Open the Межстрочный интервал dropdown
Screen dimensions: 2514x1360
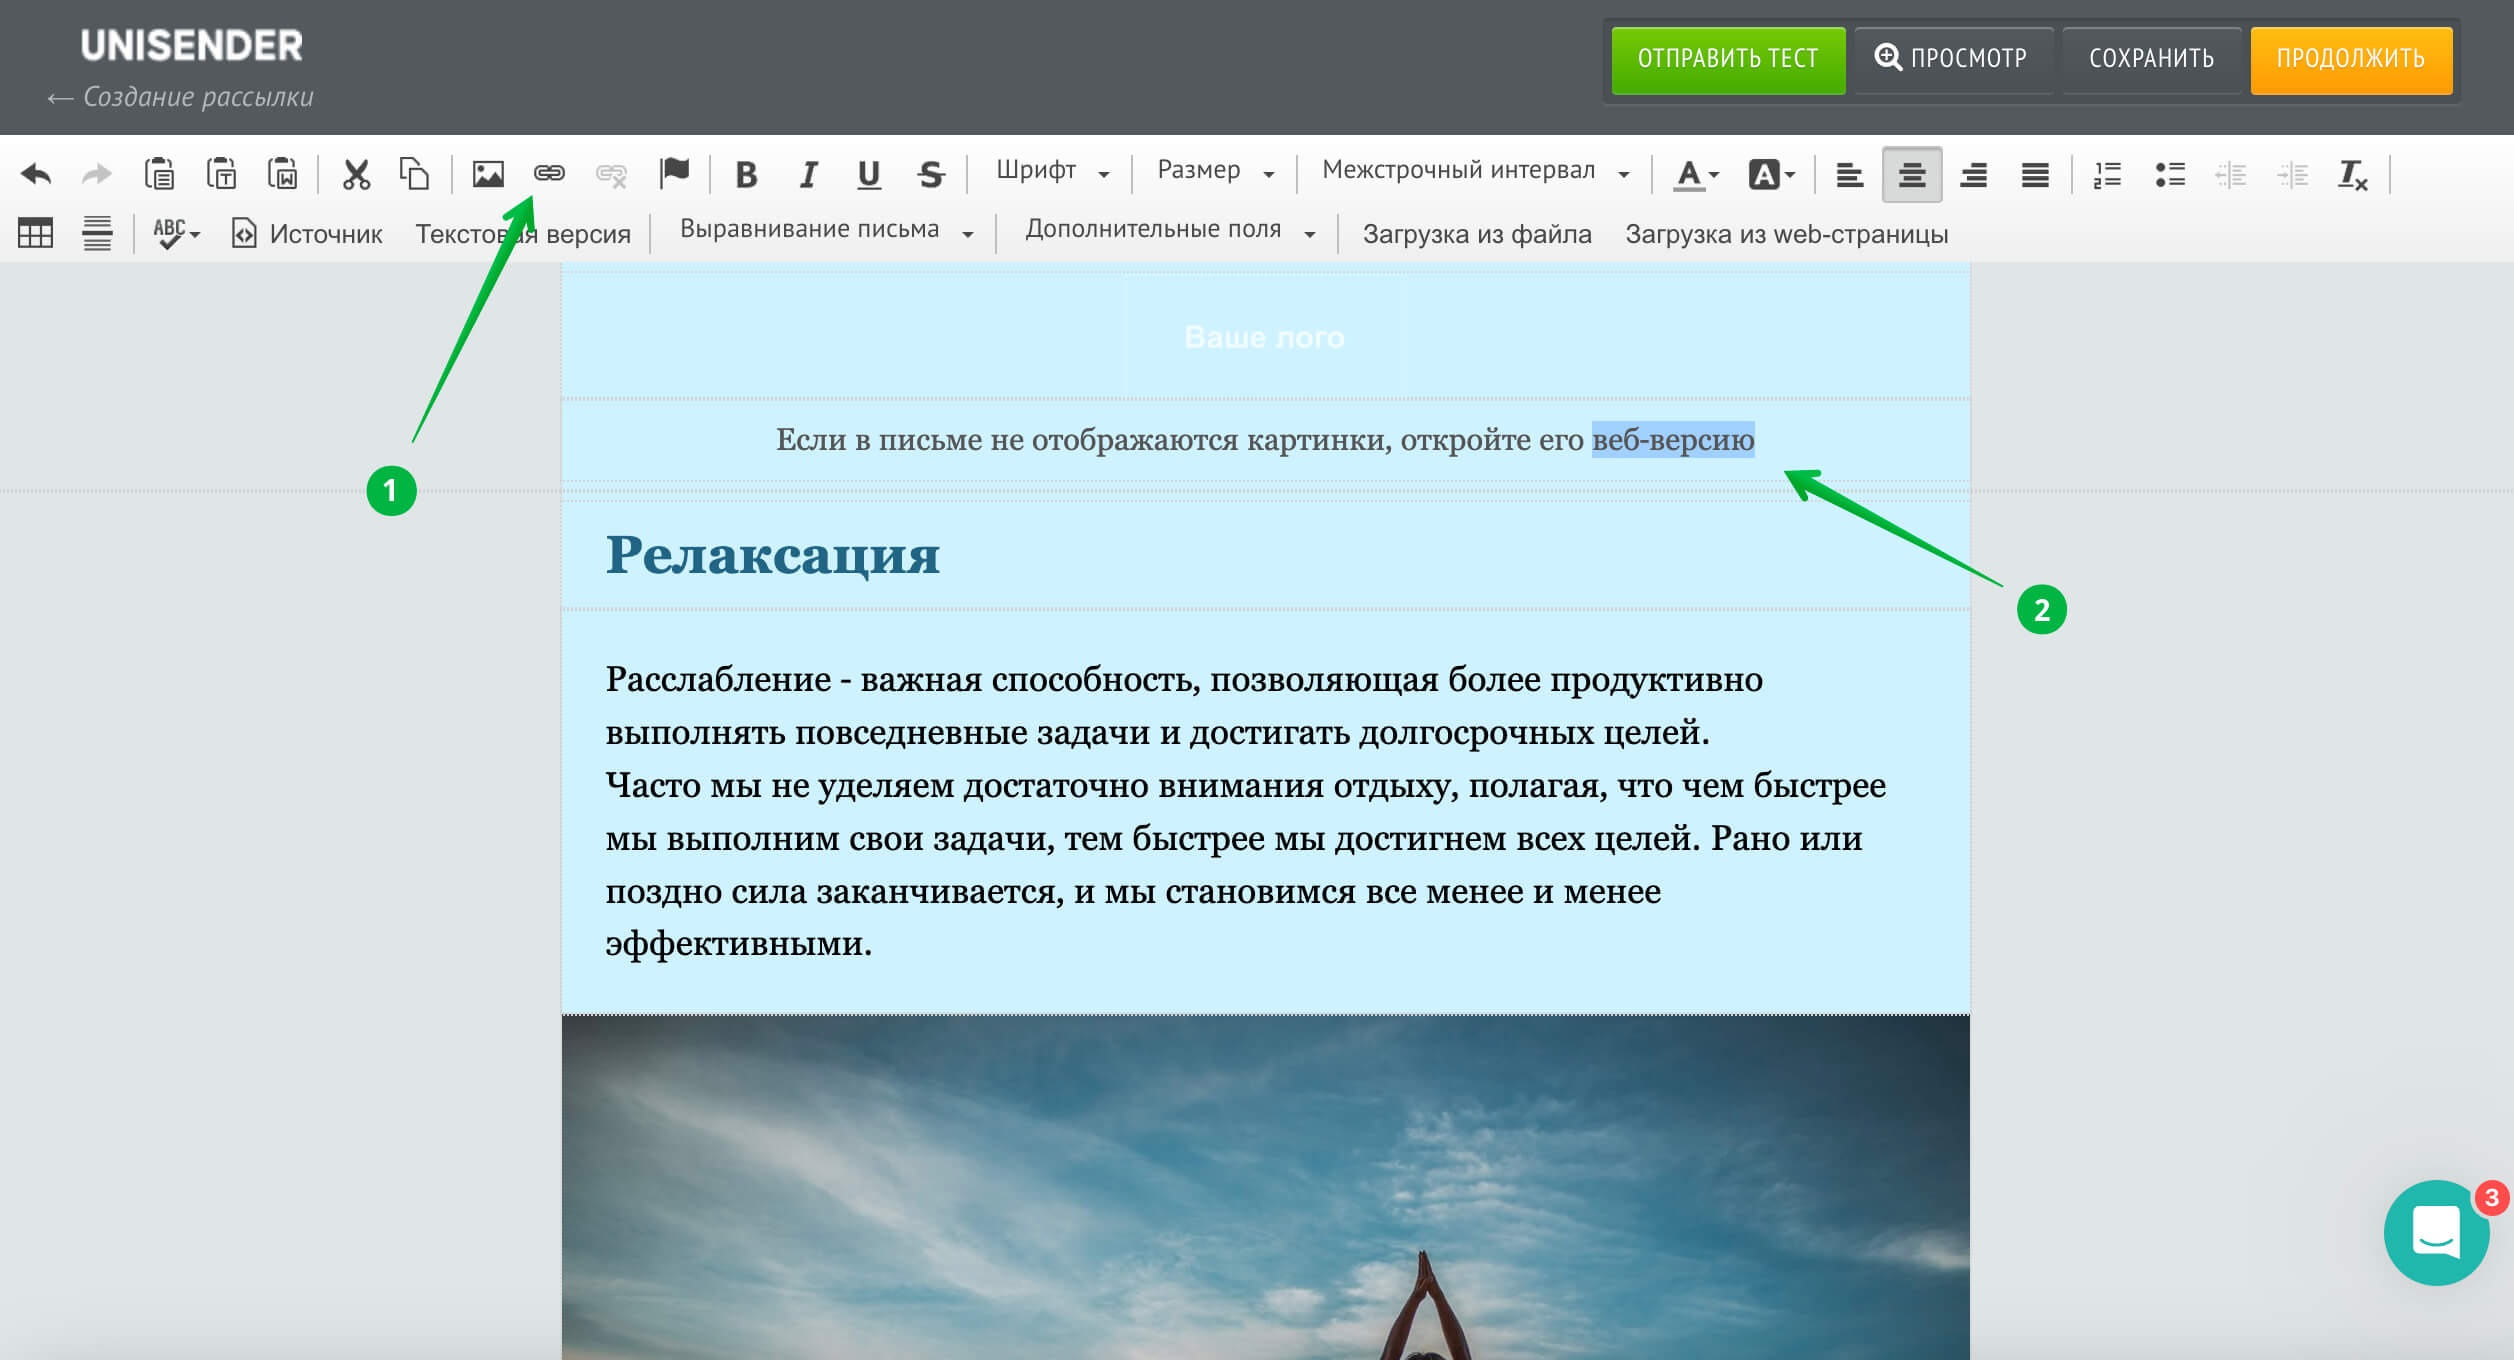[1474, 171]
